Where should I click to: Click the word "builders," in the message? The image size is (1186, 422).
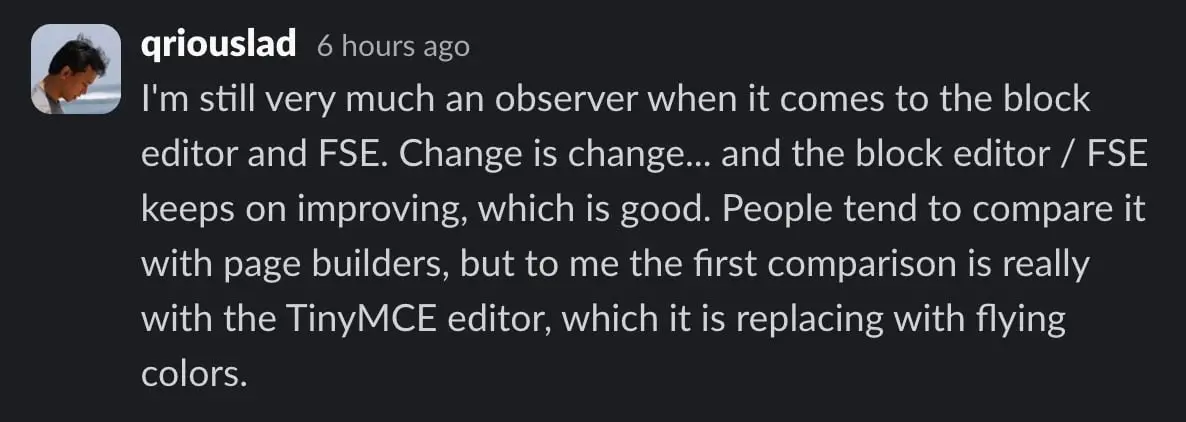pyautogui.click(x=335, y=266)
